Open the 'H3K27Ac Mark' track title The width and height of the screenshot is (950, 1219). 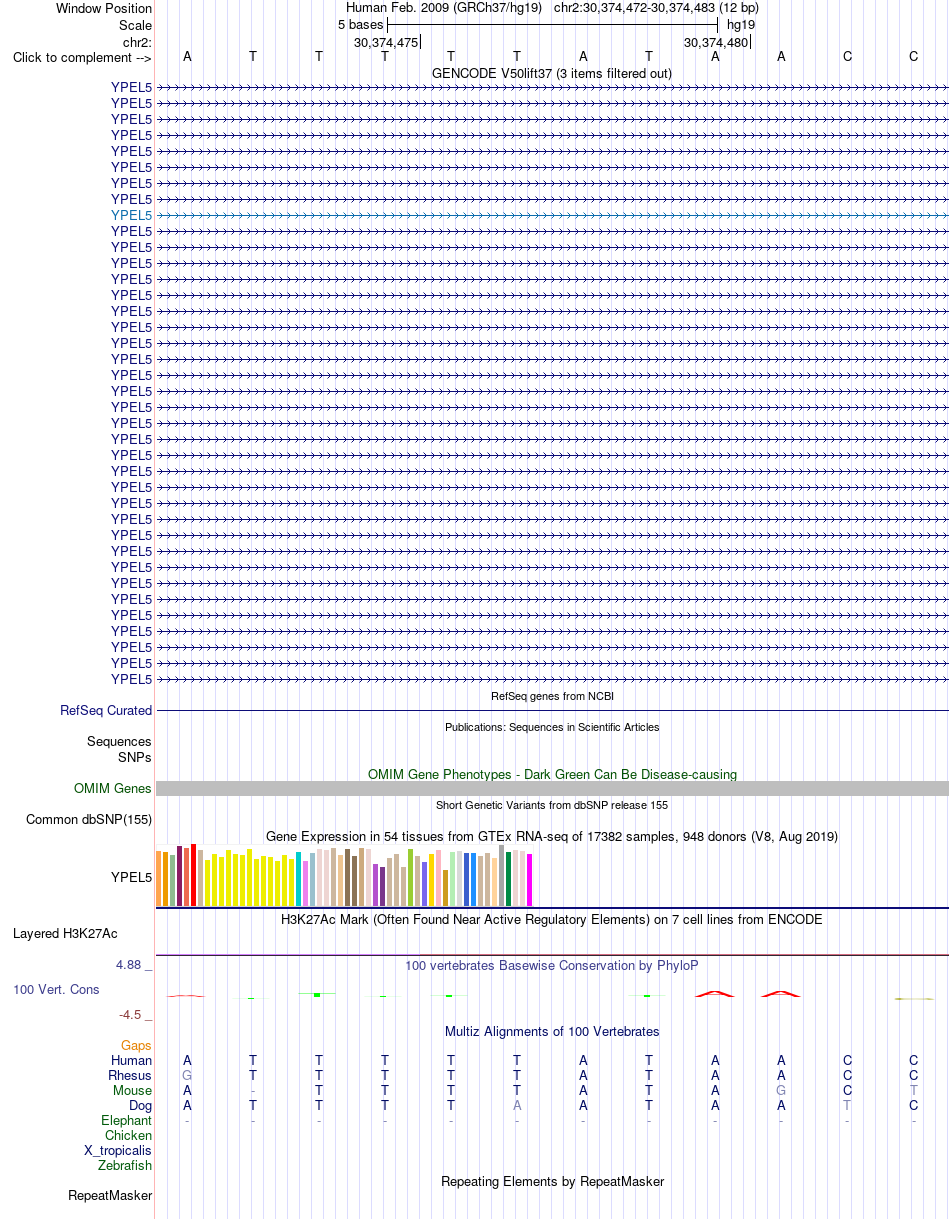pyautogui.click(x=552, y=919)
